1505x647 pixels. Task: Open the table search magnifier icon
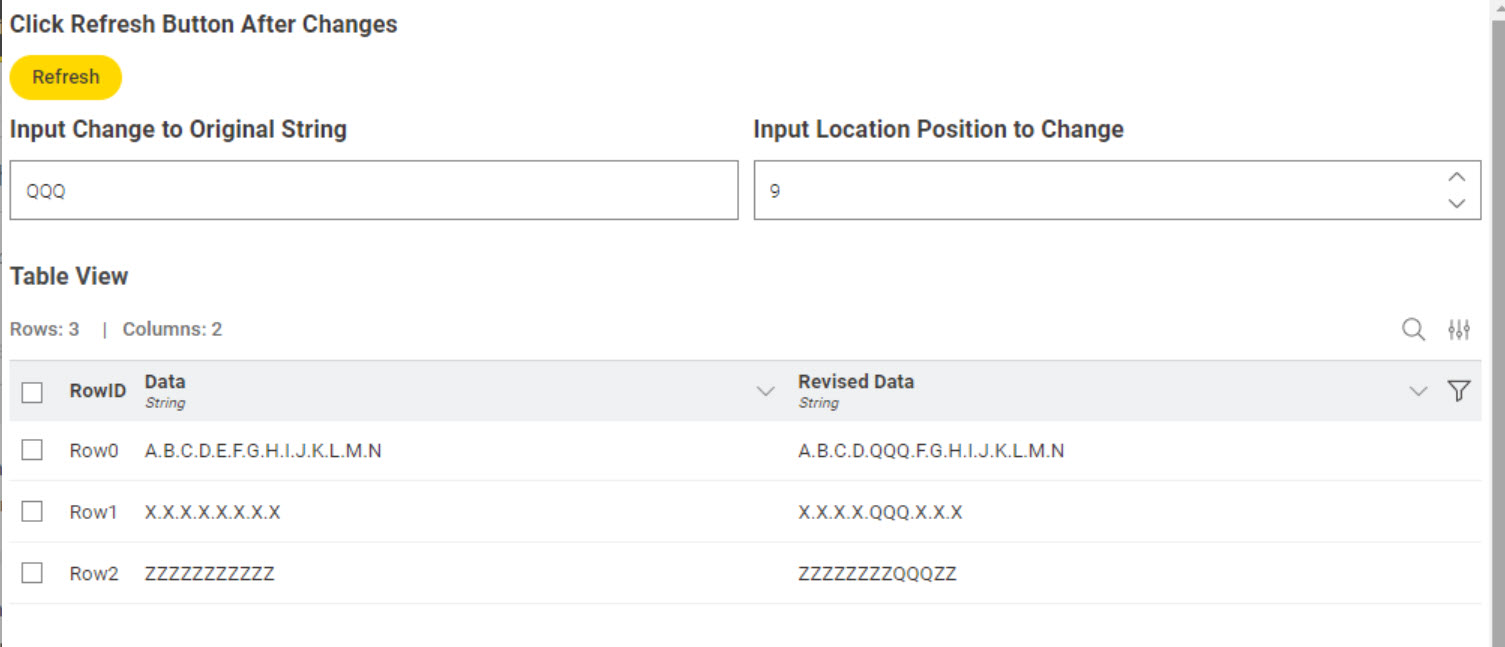1413,329
